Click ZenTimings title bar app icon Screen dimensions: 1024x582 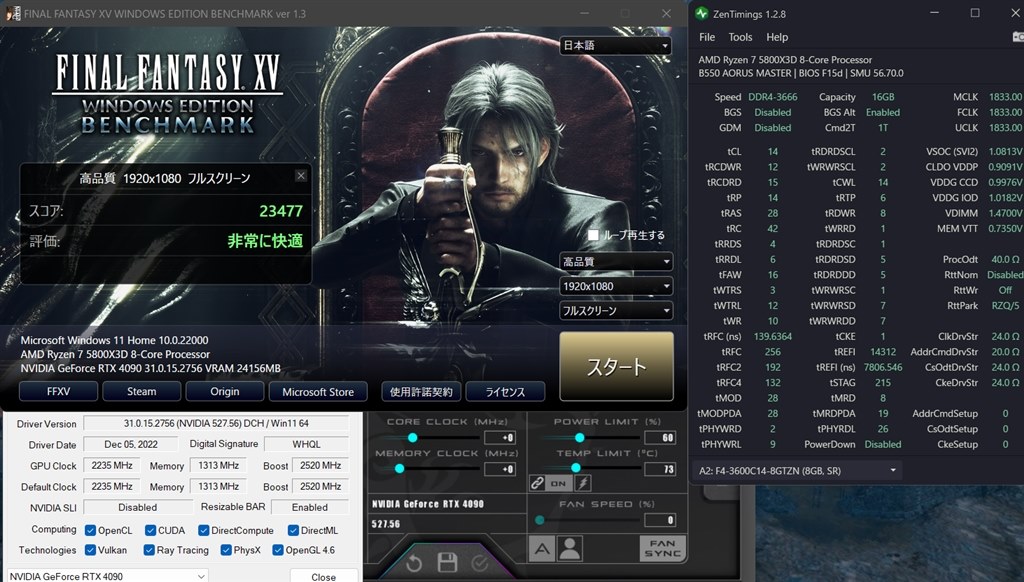tap(703, 13)
